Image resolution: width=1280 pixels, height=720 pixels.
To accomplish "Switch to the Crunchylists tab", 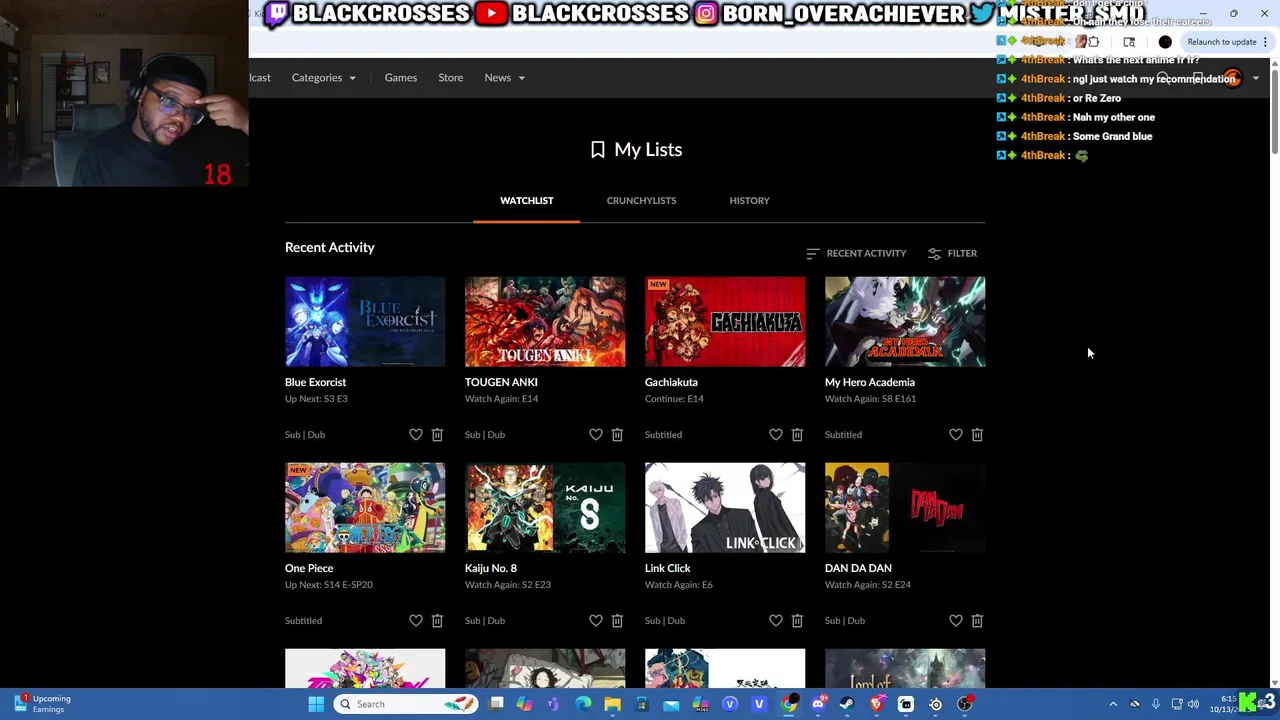I will pos(641,201).
